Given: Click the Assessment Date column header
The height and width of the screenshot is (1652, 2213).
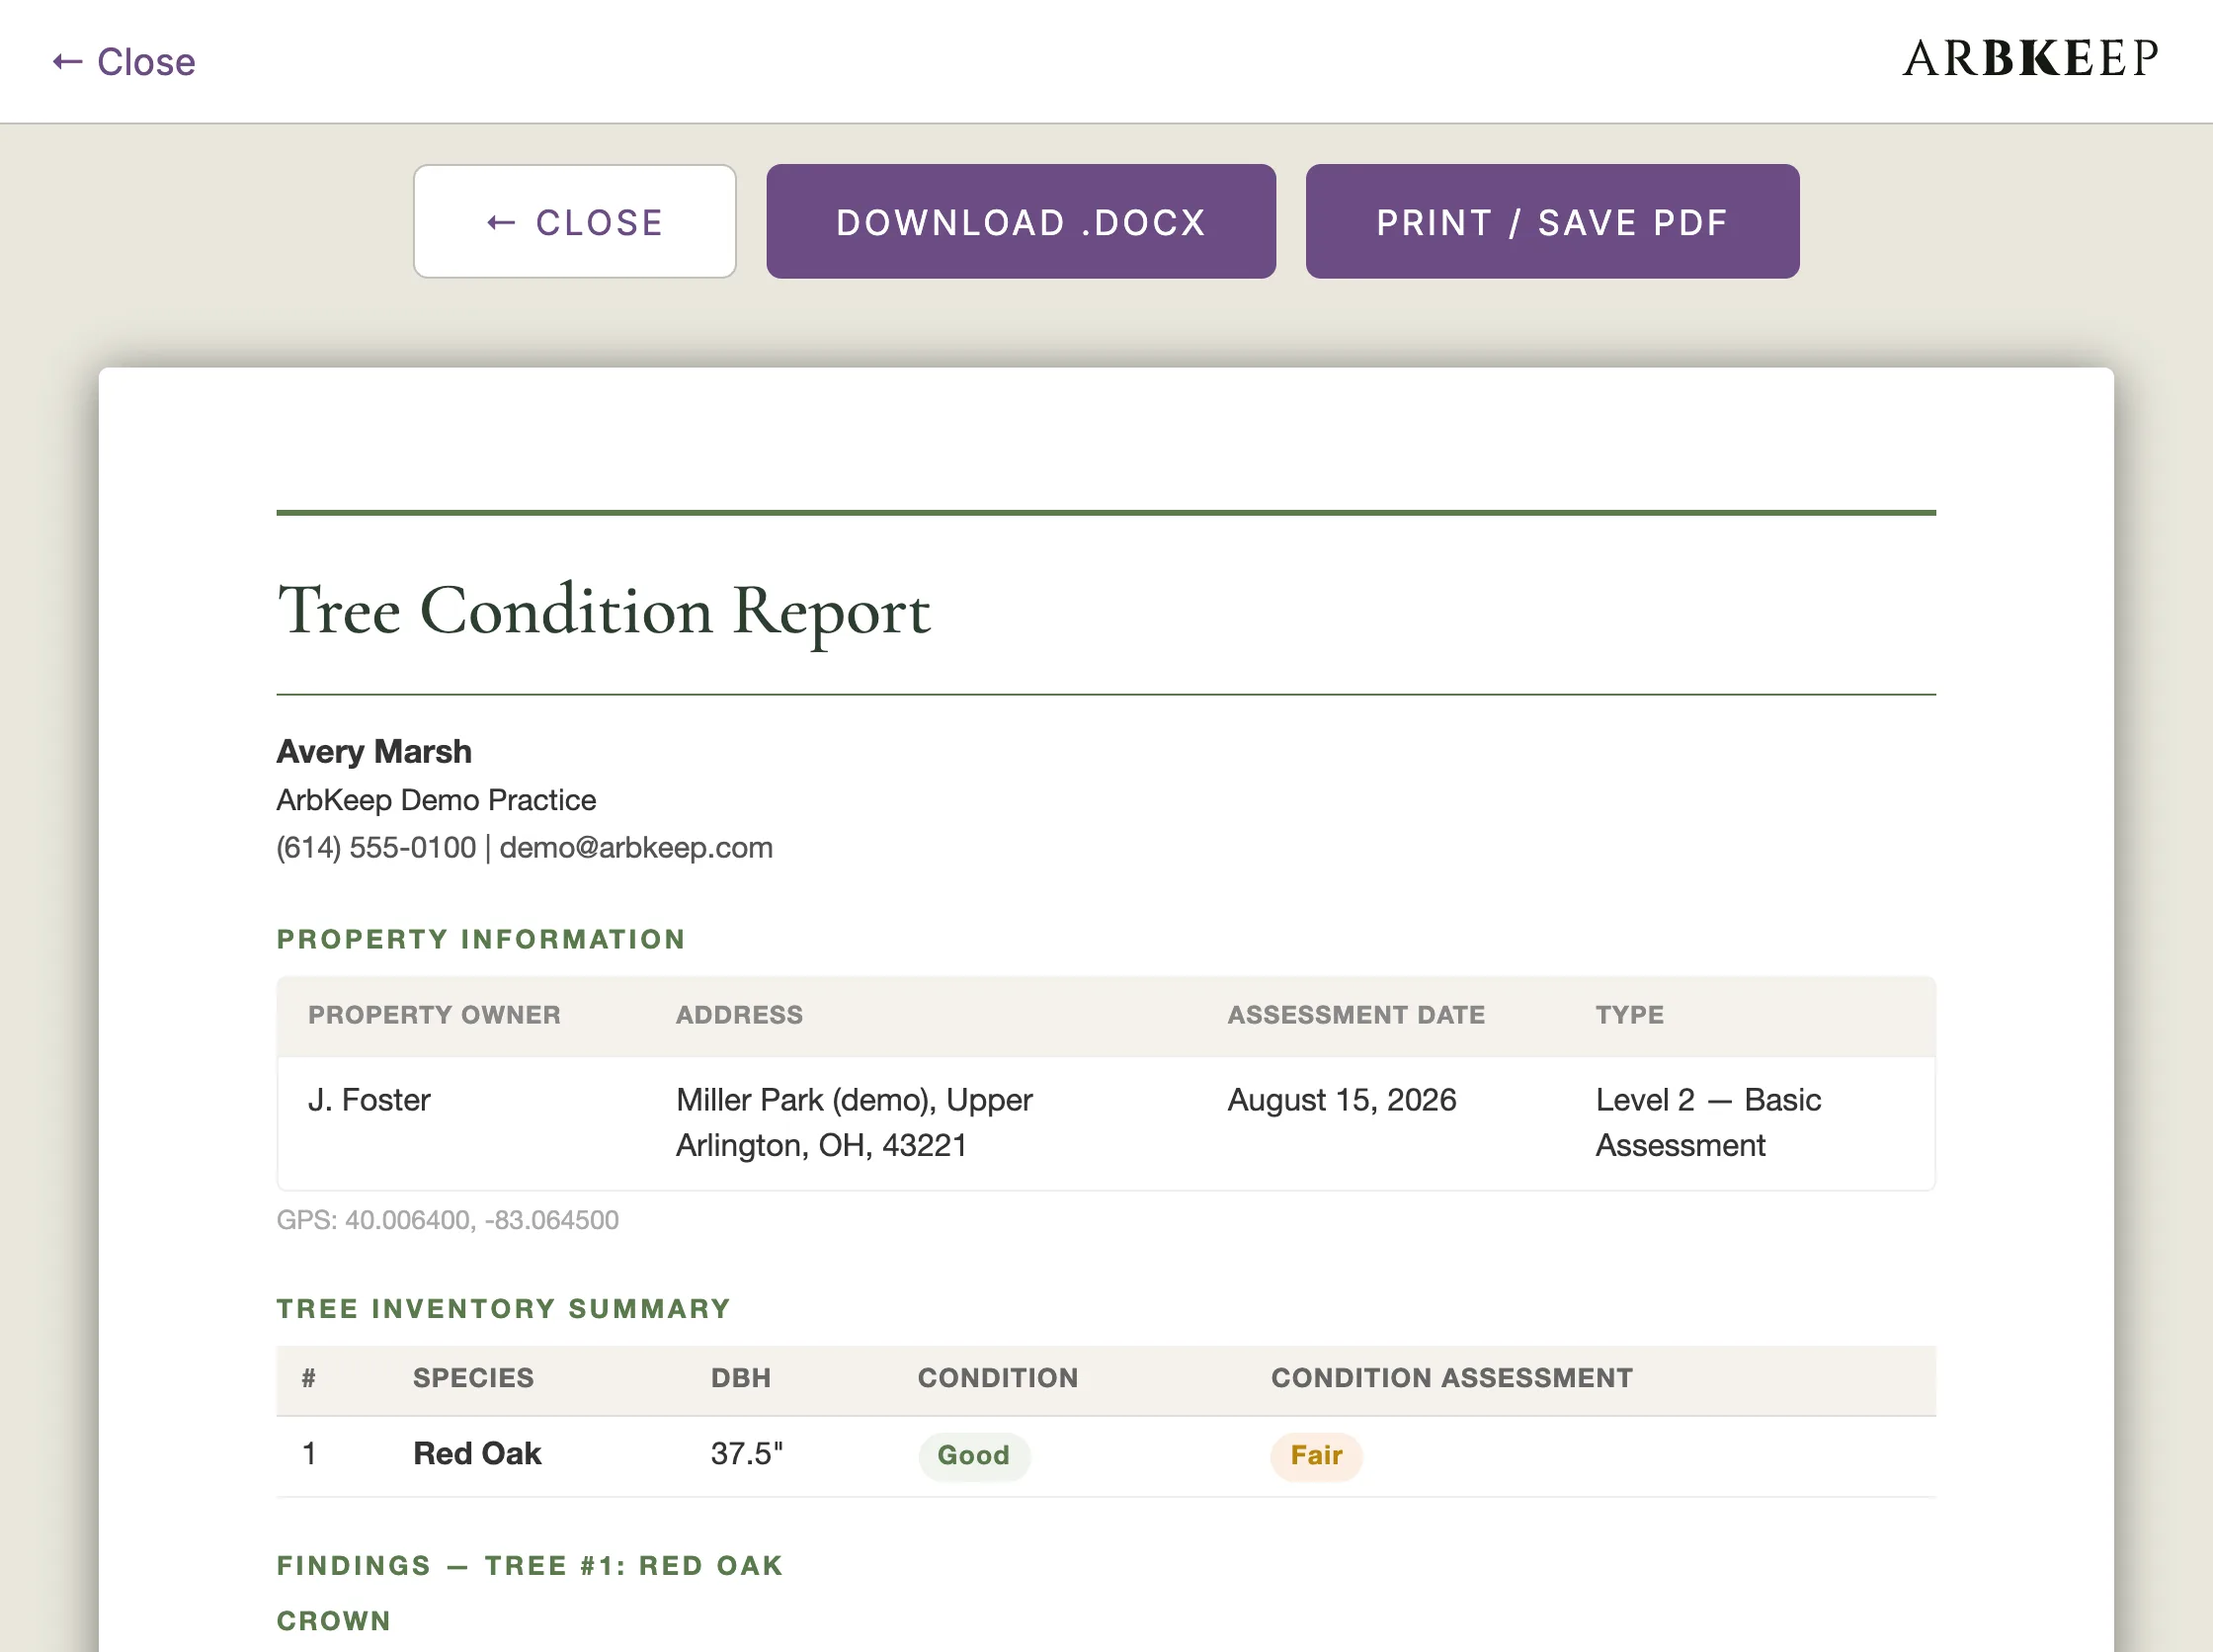Looking at the screenshot, I should 1356,1015.
